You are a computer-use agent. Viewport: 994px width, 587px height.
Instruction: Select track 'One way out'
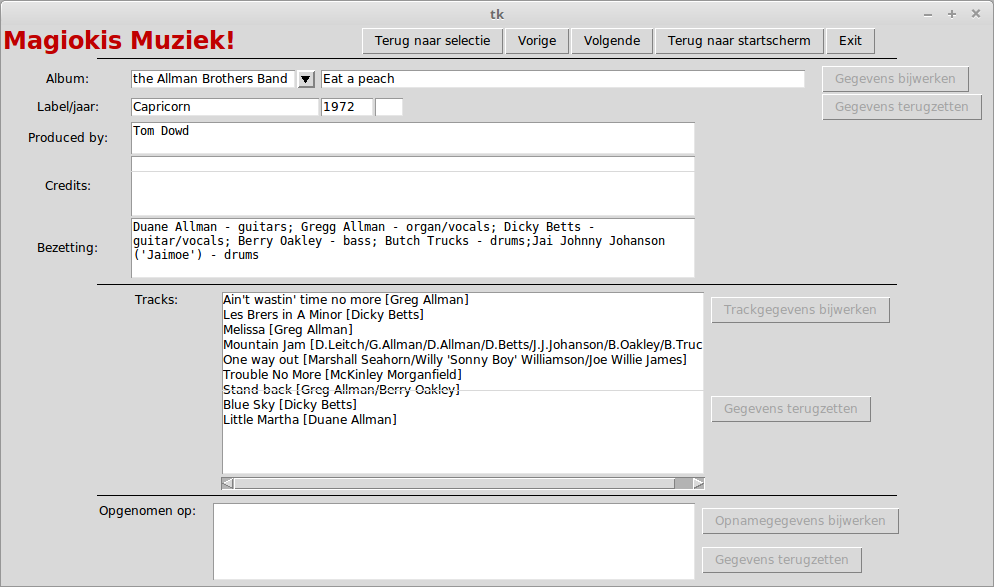click(463, 360)
